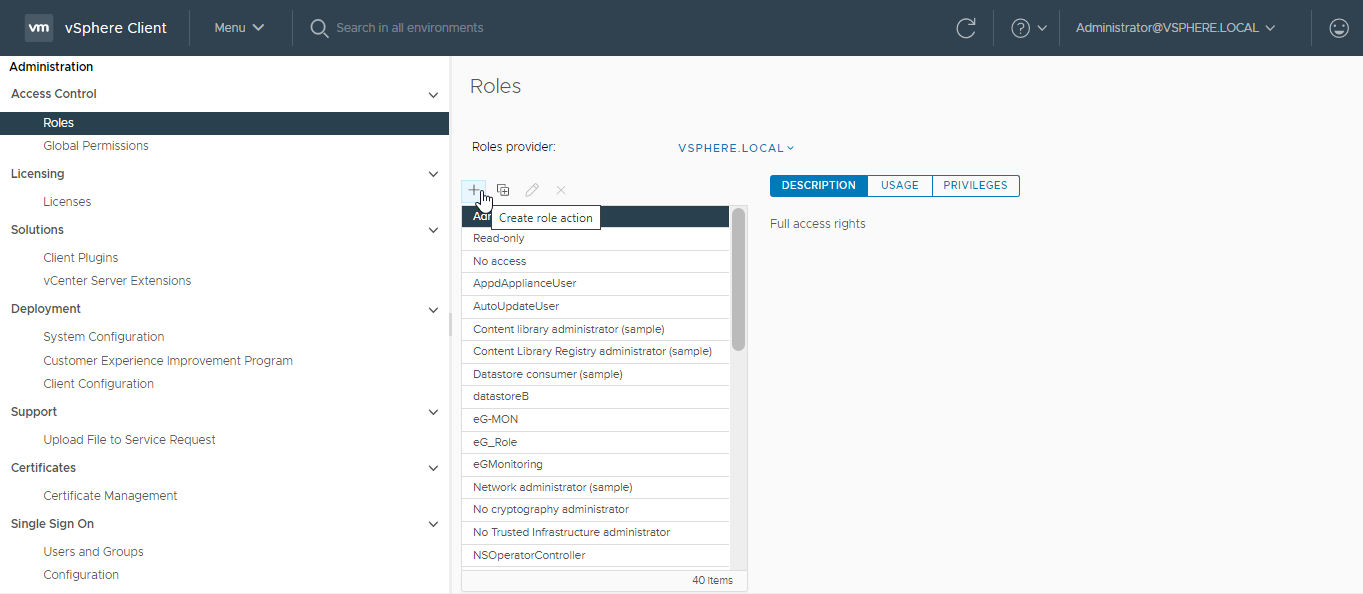Screen dimensions: 1363x594
Task: Select the Read-only role
Action: pos(595,239)
